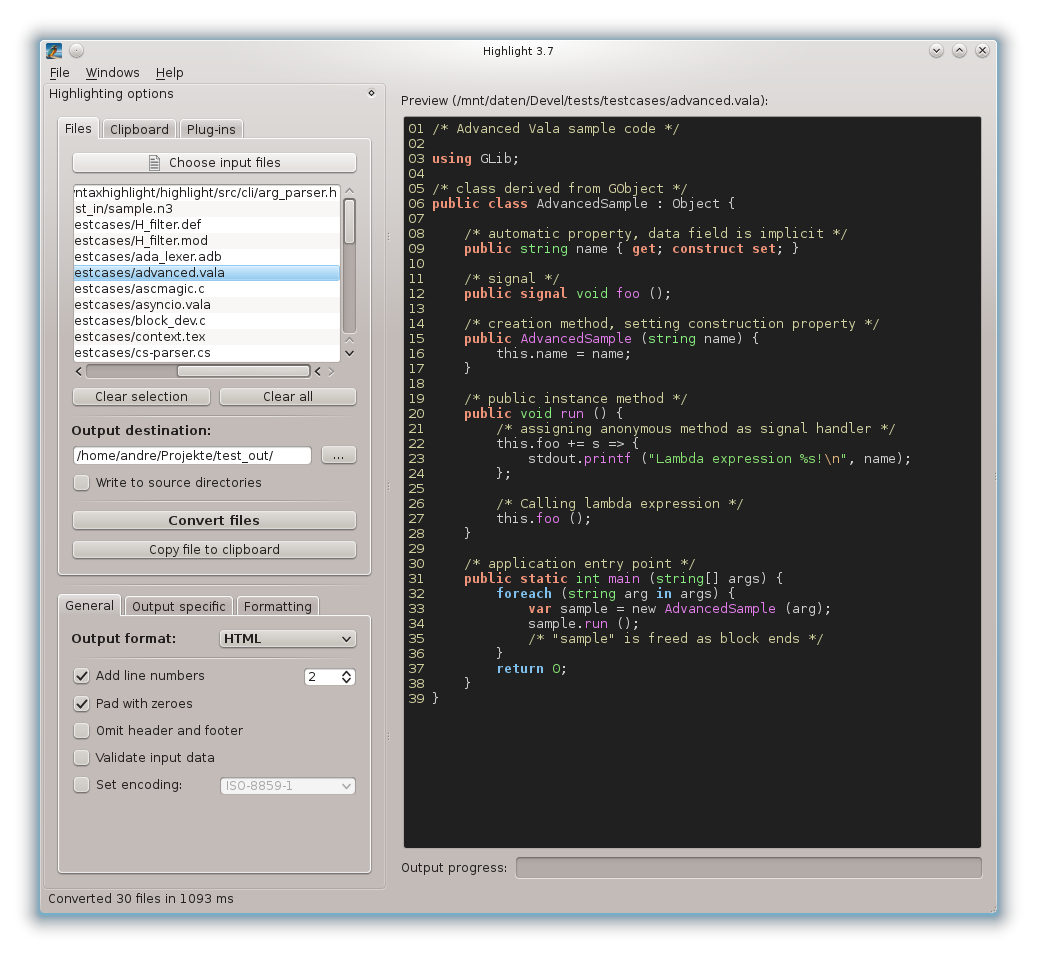
Task: Click the file list scroll-down arrow at bottom
Action: click(x=350, y=354)
